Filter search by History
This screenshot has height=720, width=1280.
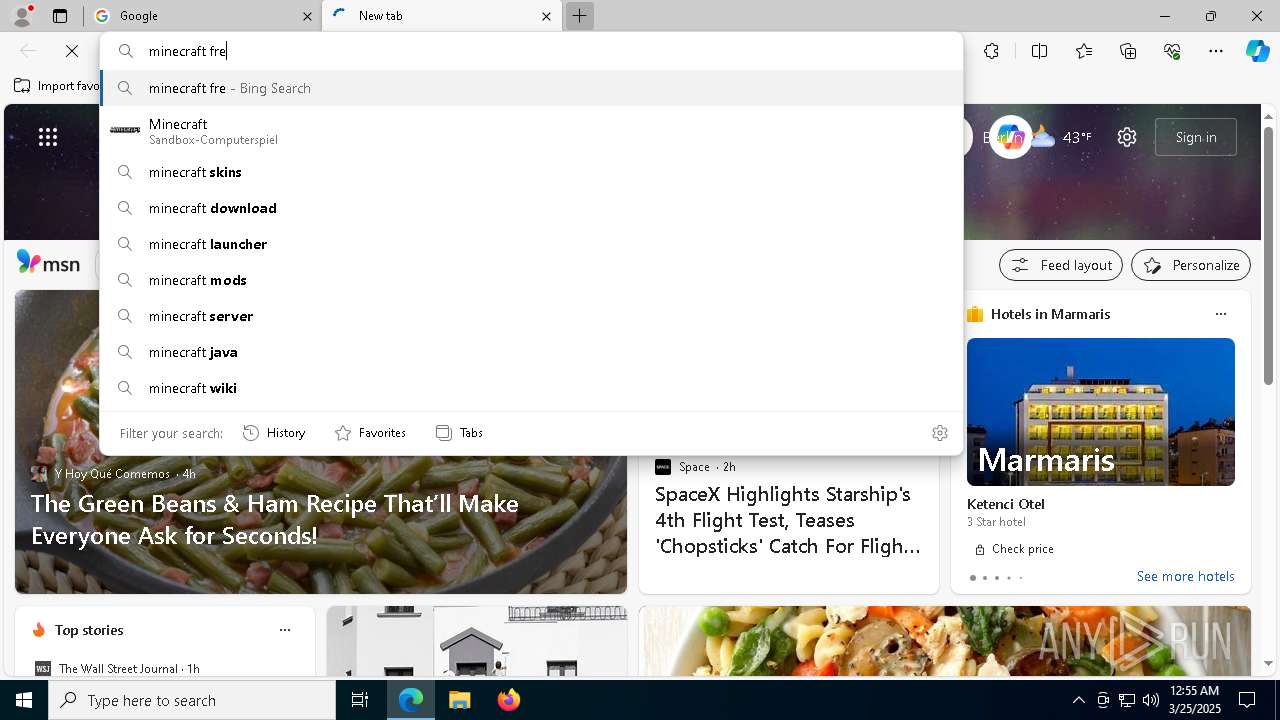point(274,433)
